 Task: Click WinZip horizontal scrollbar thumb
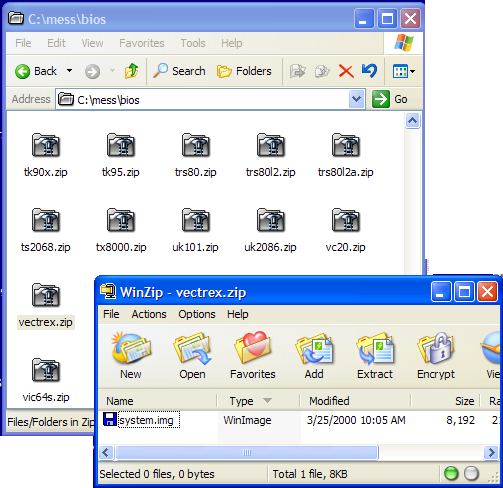pos(247,453)
